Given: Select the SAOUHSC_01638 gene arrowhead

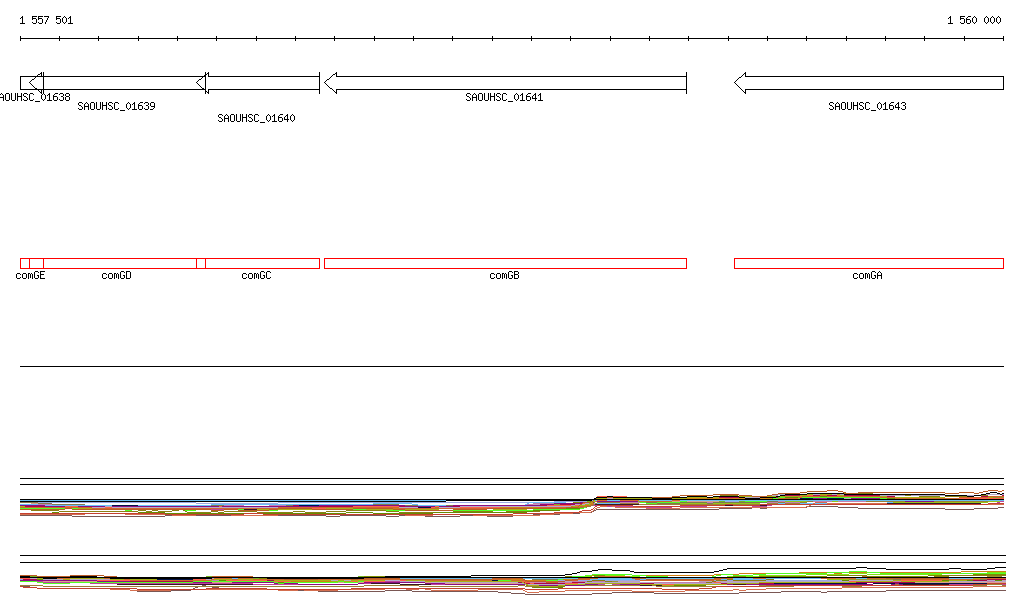Looking at the screenshot, I should 36,83.
